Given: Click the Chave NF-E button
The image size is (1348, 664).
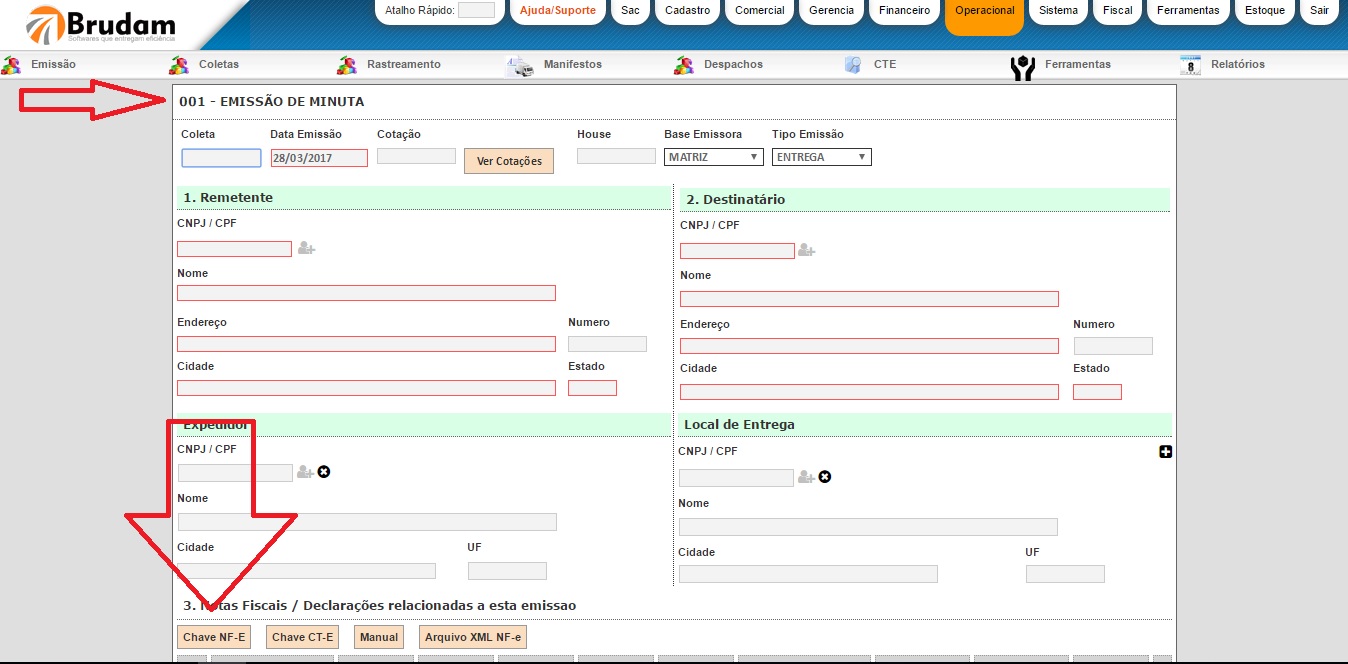Looking at the screenshot, I should point(214,637).
